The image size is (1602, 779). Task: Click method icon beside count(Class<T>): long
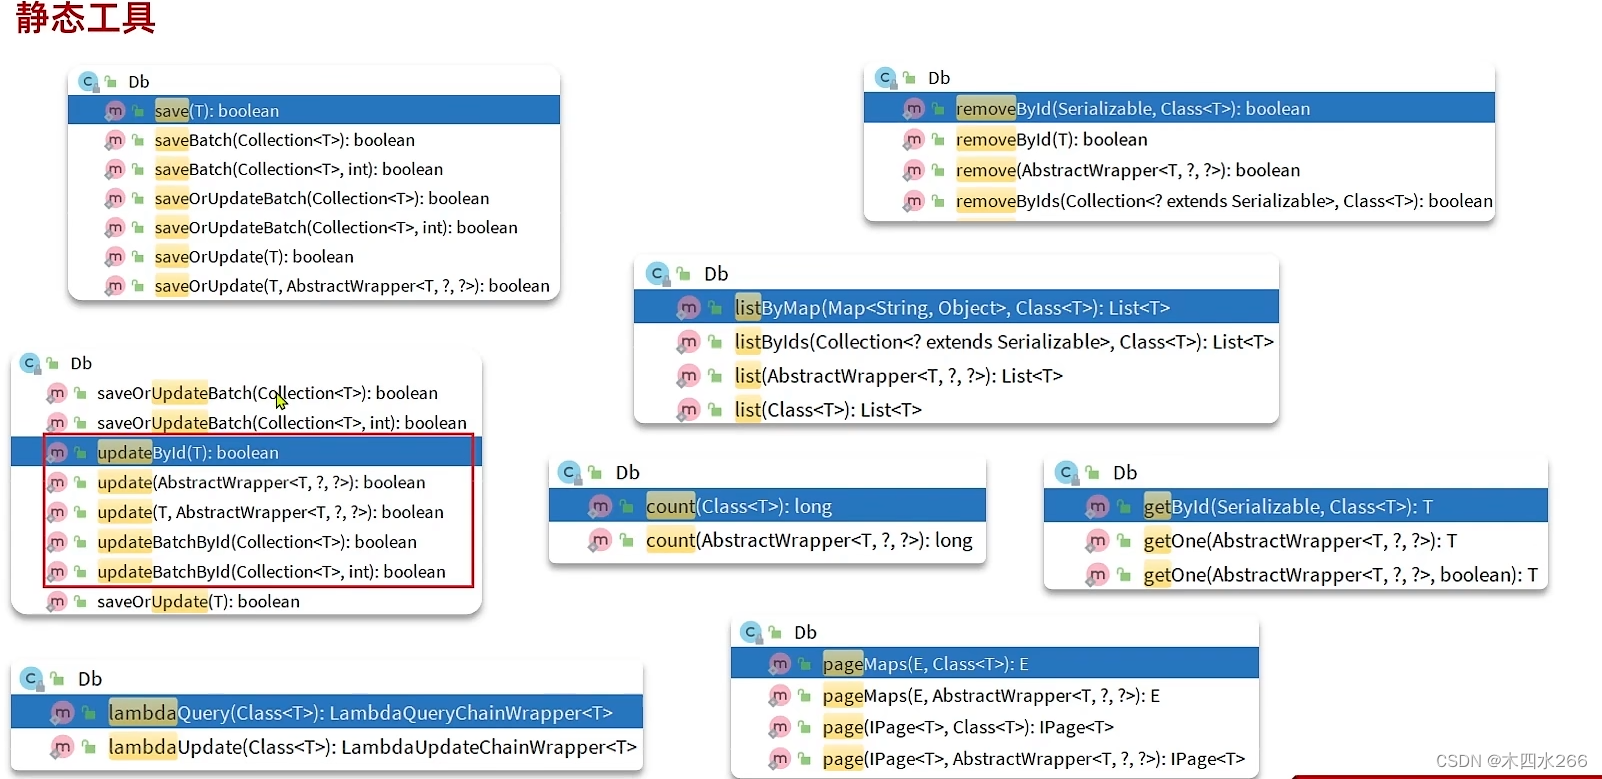pos(600,507)
